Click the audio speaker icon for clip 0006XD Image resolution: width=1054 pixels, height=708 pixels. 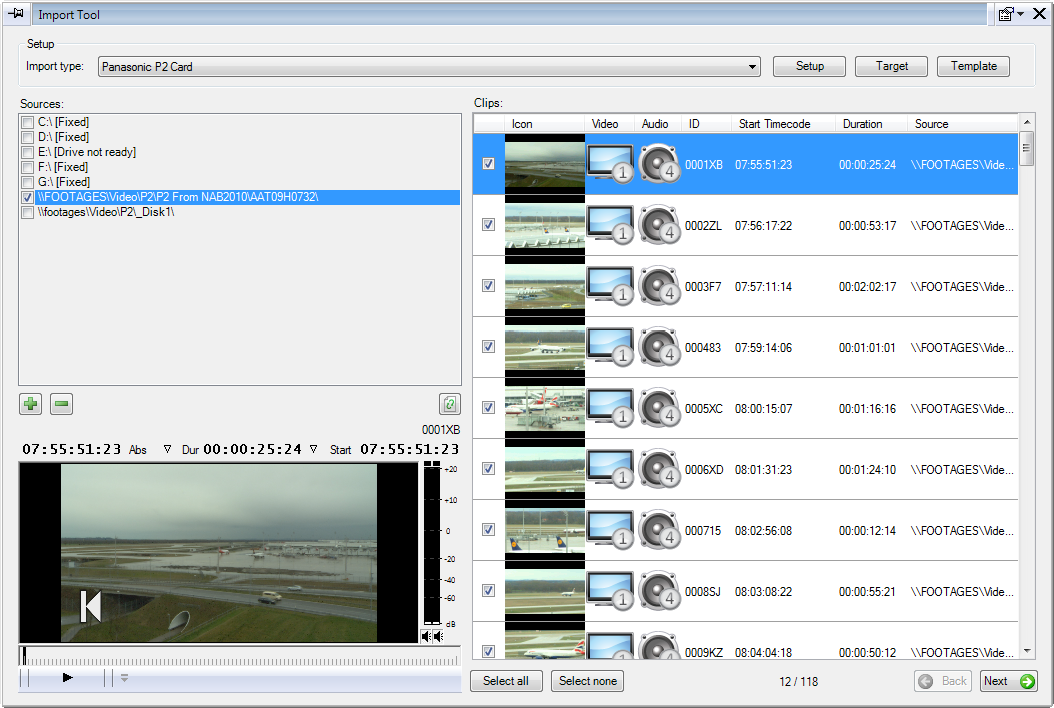tap(659, 469)
